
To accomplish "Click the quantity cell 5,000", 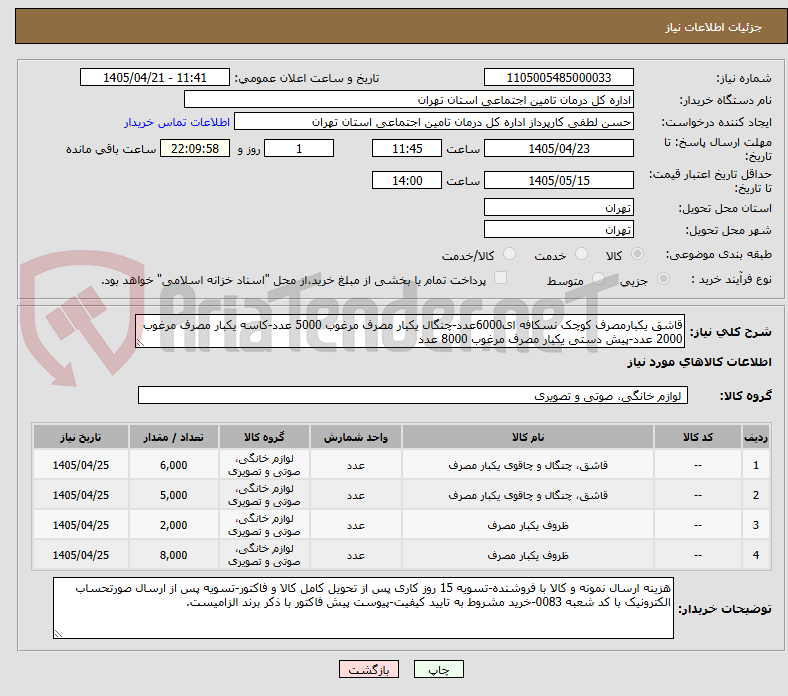I will [173, 495].
